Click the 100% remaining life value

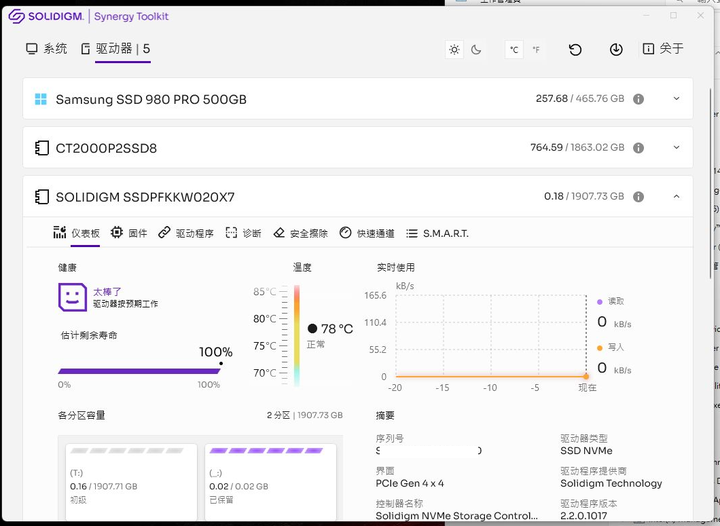tap(216, 352)
